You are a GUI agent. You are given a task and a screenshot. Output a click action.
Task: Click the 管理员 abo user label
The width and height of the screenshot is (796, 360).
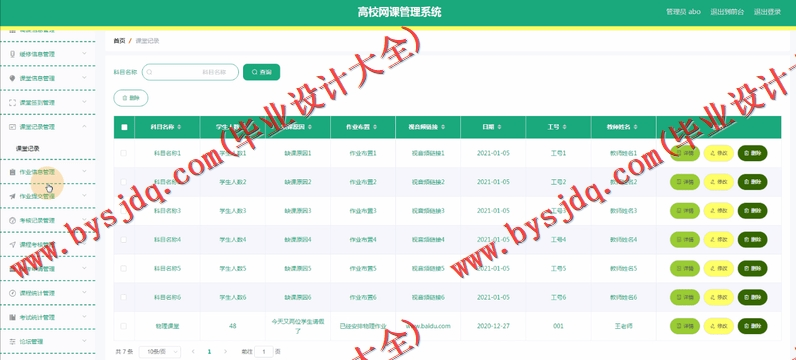pyautogui.click(x=683, y=12)
